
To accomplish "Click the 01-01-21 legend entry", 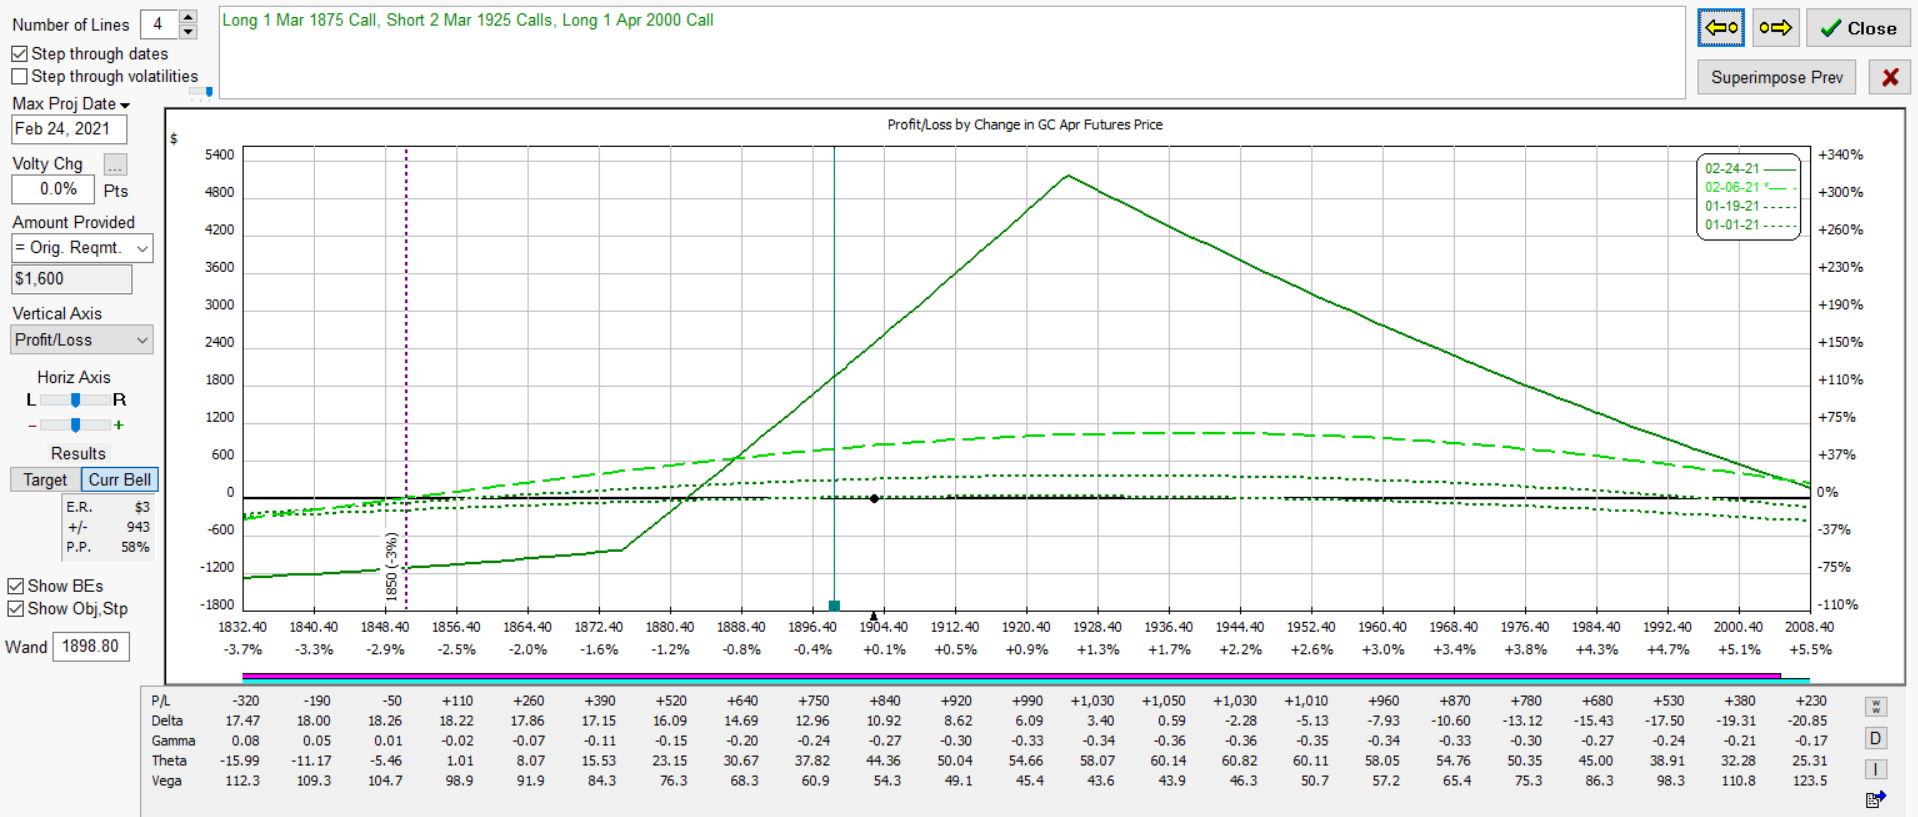I will click(x=1749, y=225).
